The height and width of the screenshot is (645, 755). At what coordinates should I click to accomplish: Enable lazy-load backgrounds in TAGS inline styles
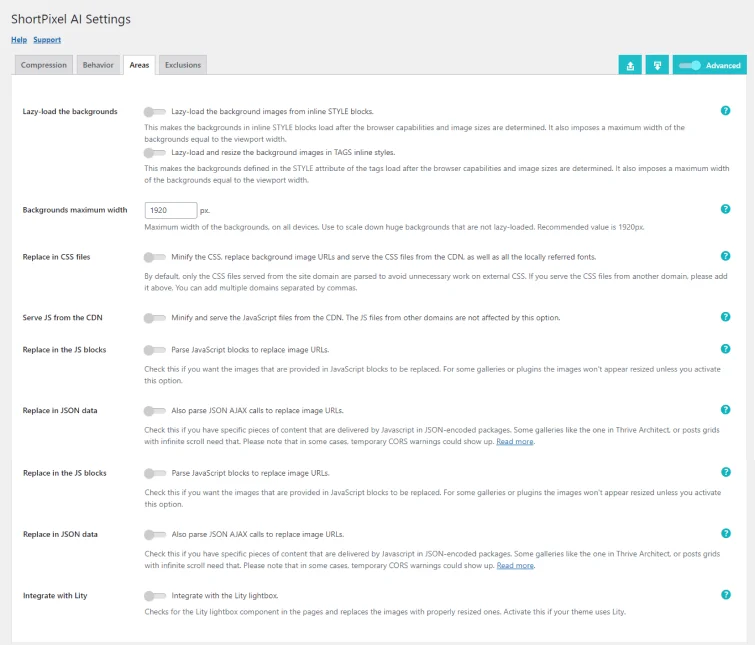click(155, 153)
